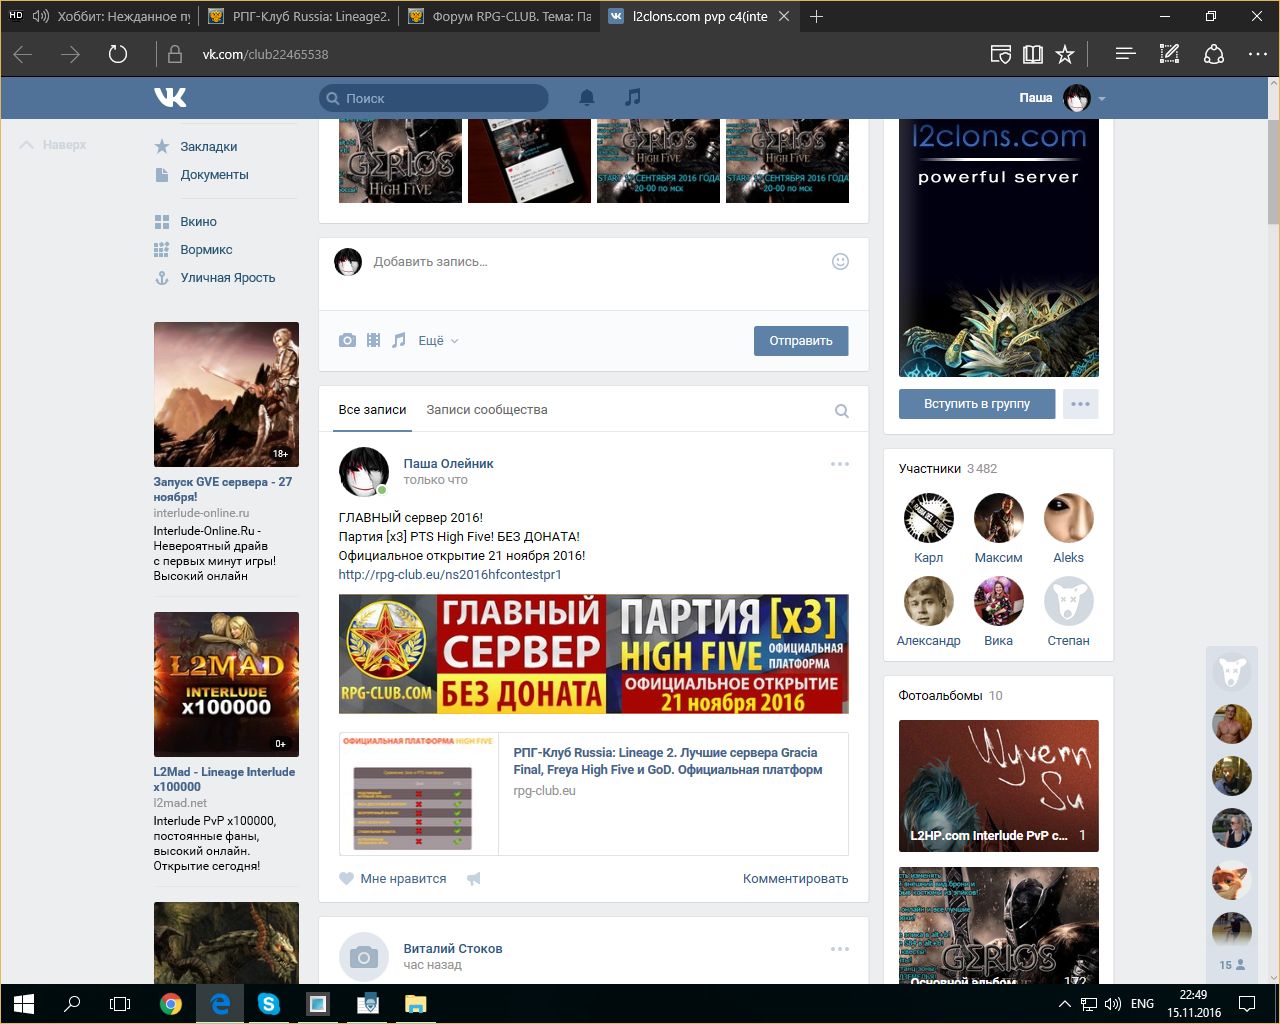Open the music note icon in VK header
This screenshot has width=1280, height=1024.
(x=632, y=97)
